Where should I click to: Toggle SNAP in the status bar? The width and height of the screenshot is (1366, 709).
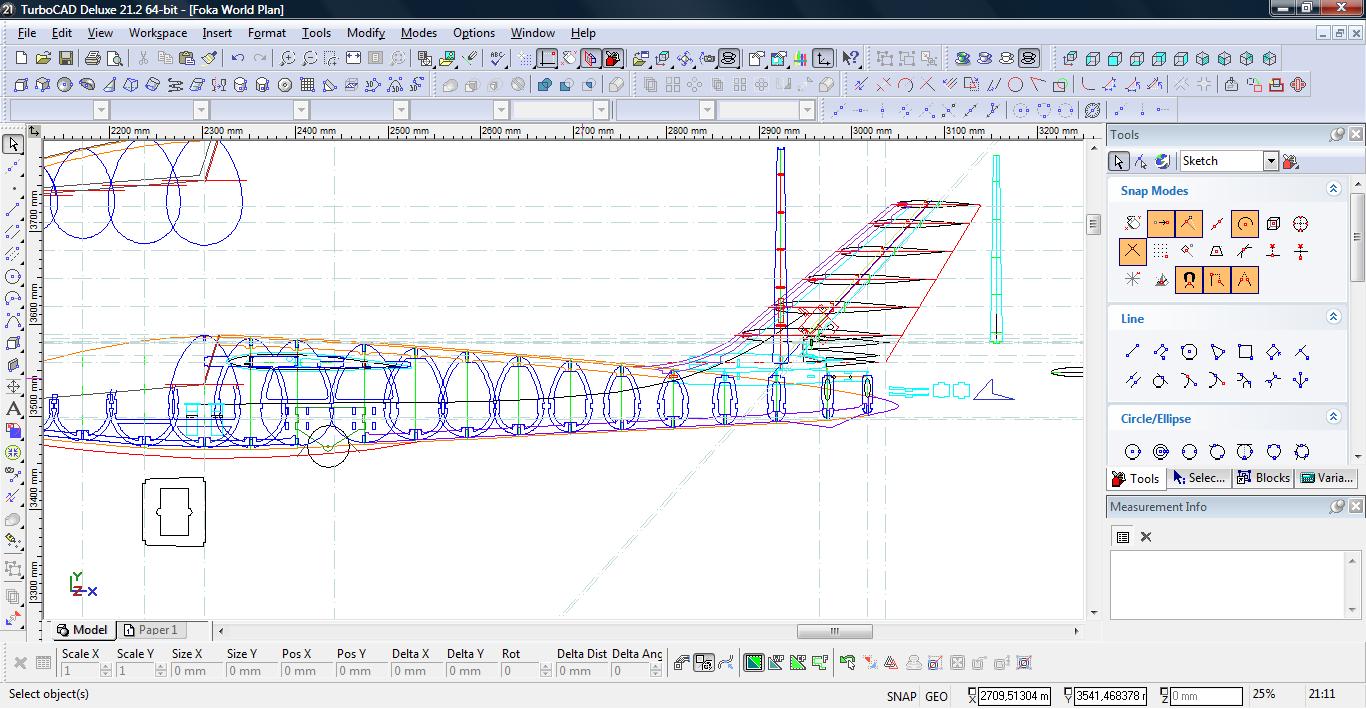(x=901, y=696)
